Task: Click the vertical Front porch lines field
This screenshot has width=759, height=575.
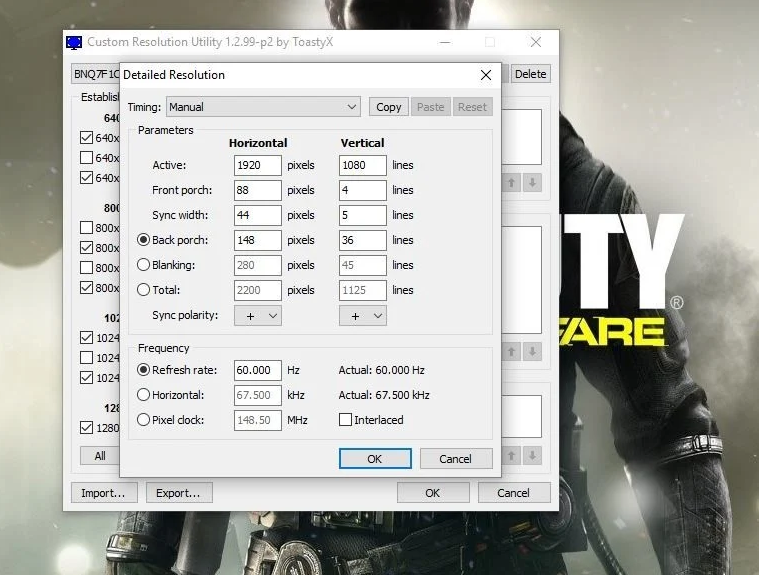Action: (362, 190)
